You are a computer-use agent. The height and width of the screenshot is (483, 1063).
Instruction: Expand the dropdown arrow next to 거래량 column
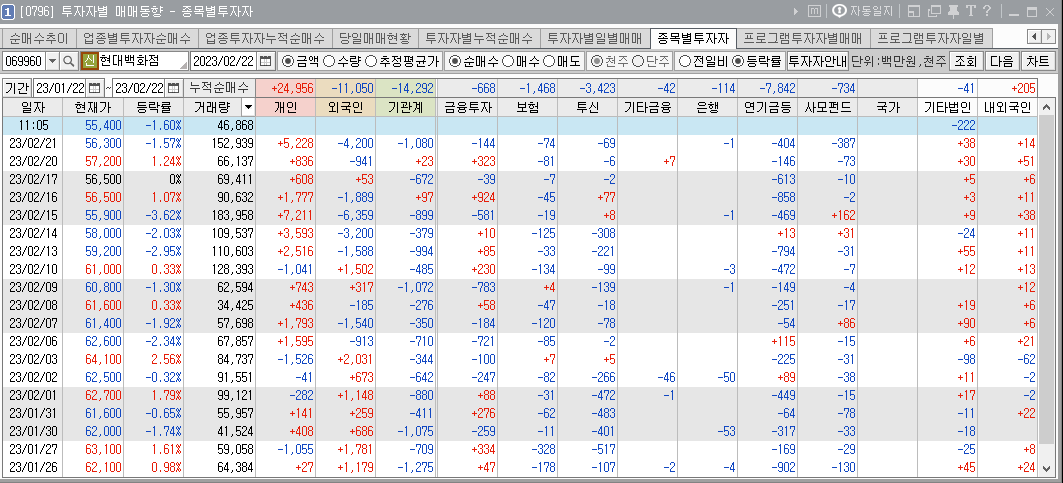coord(248,106)
